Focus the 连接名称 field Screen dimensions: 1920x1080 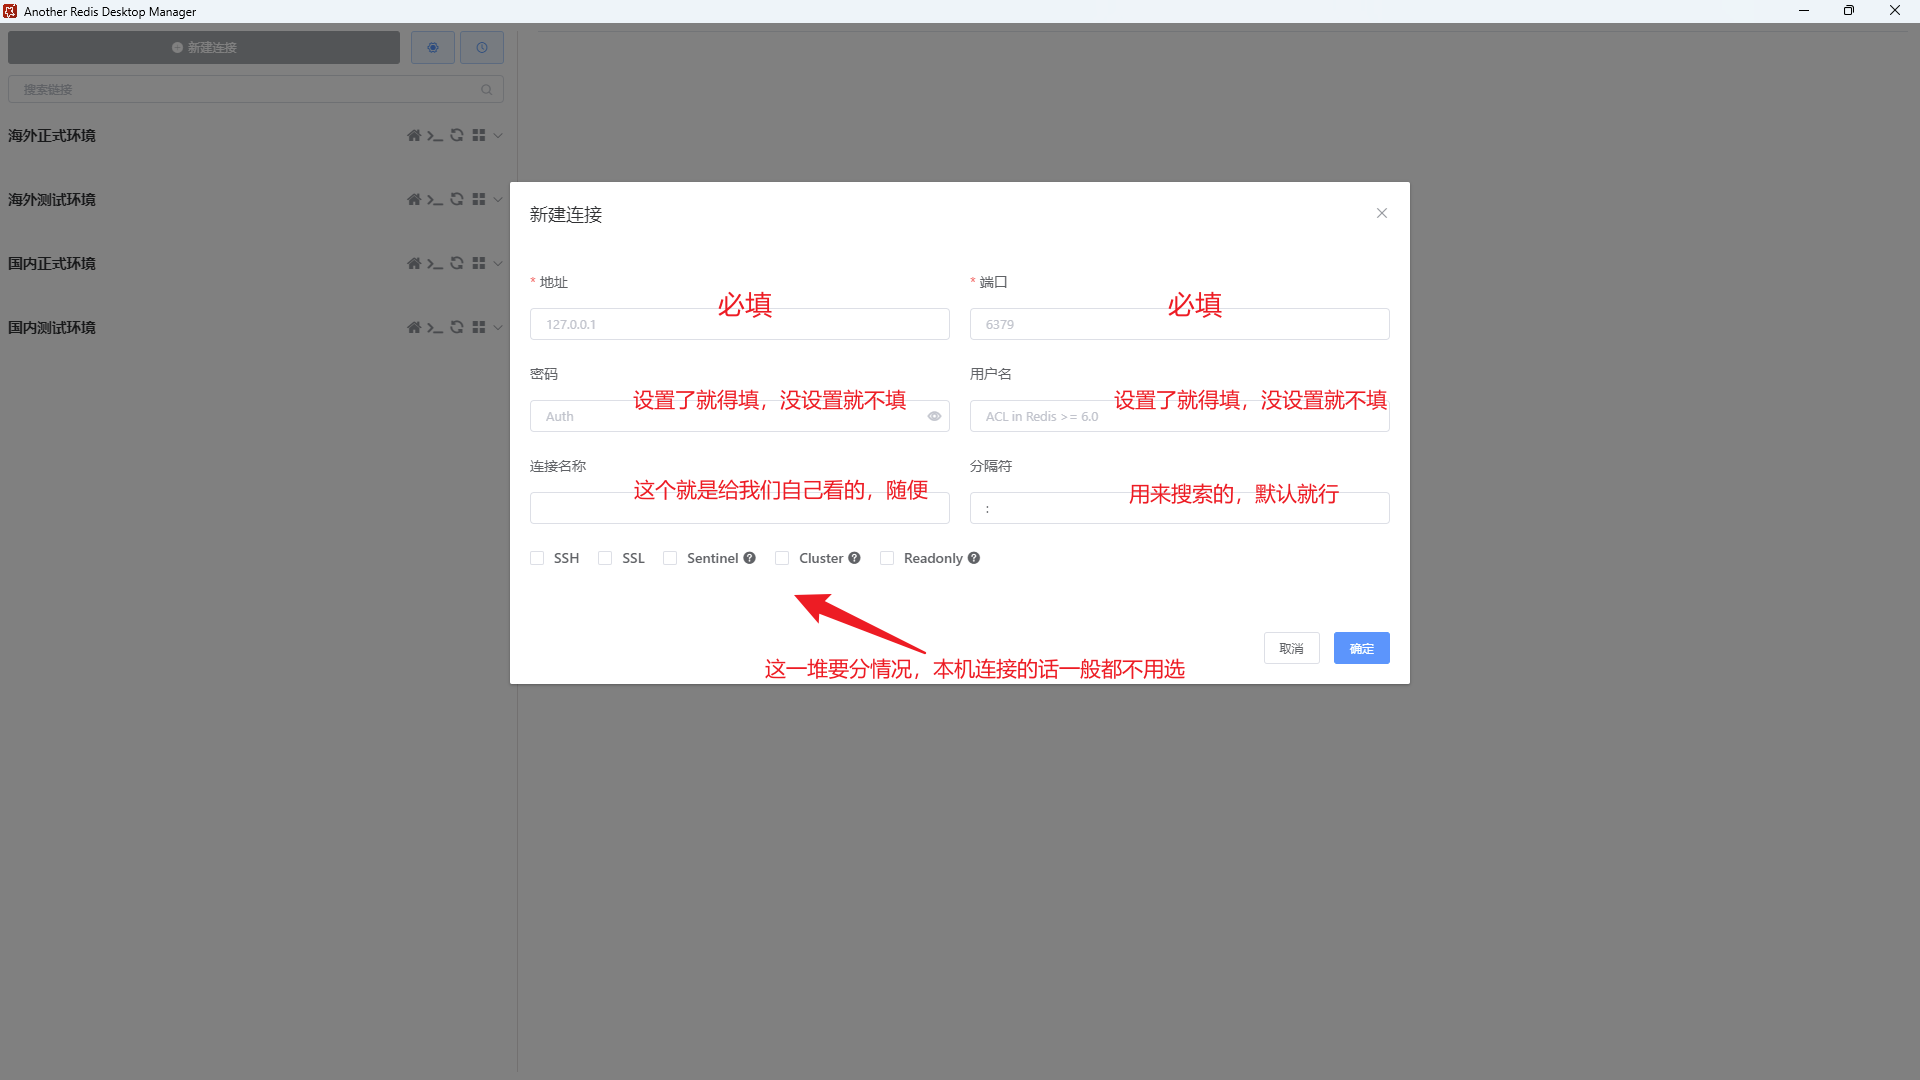pyautogui.click(x=740, y=508)
